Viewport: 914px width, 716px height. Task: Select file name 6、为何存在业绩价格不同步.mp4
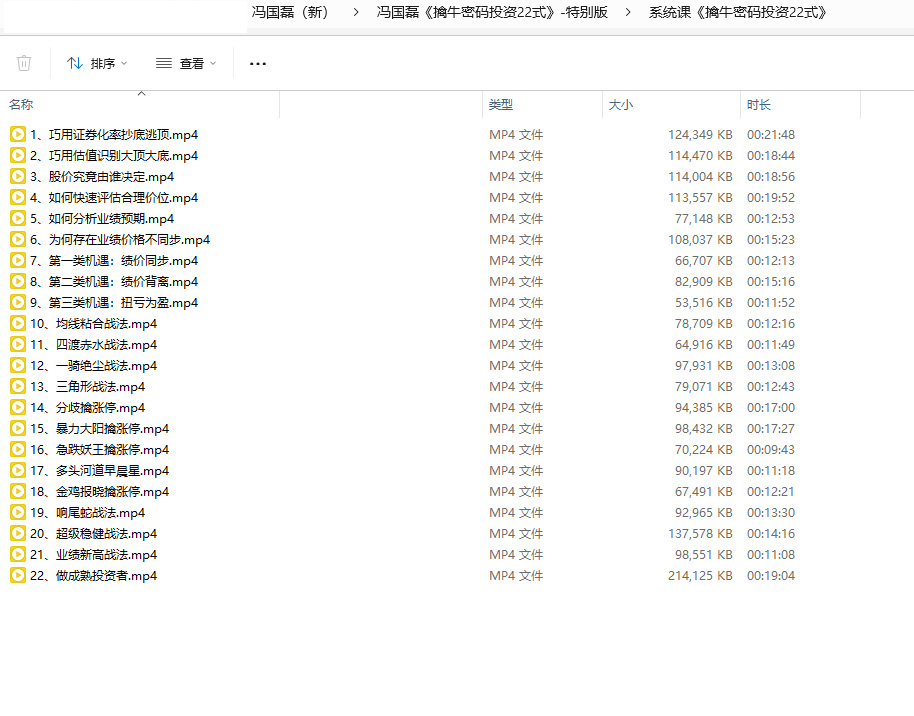coord(120,240)
